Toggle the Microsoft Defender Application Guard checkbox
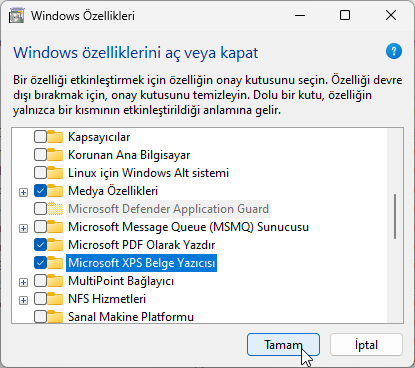 (40, 209)
